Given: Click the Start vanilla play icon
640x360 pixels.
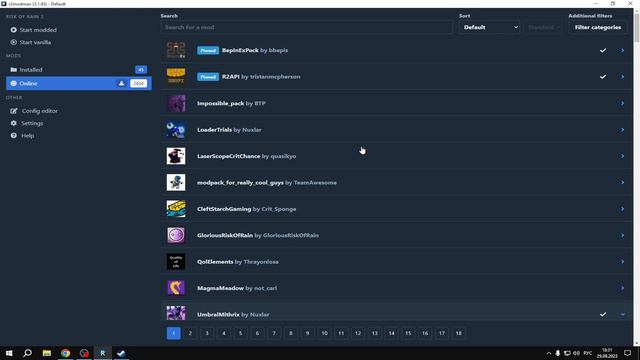Looking at the screenshot, I should pyautogui.click(x=13, y=42).
